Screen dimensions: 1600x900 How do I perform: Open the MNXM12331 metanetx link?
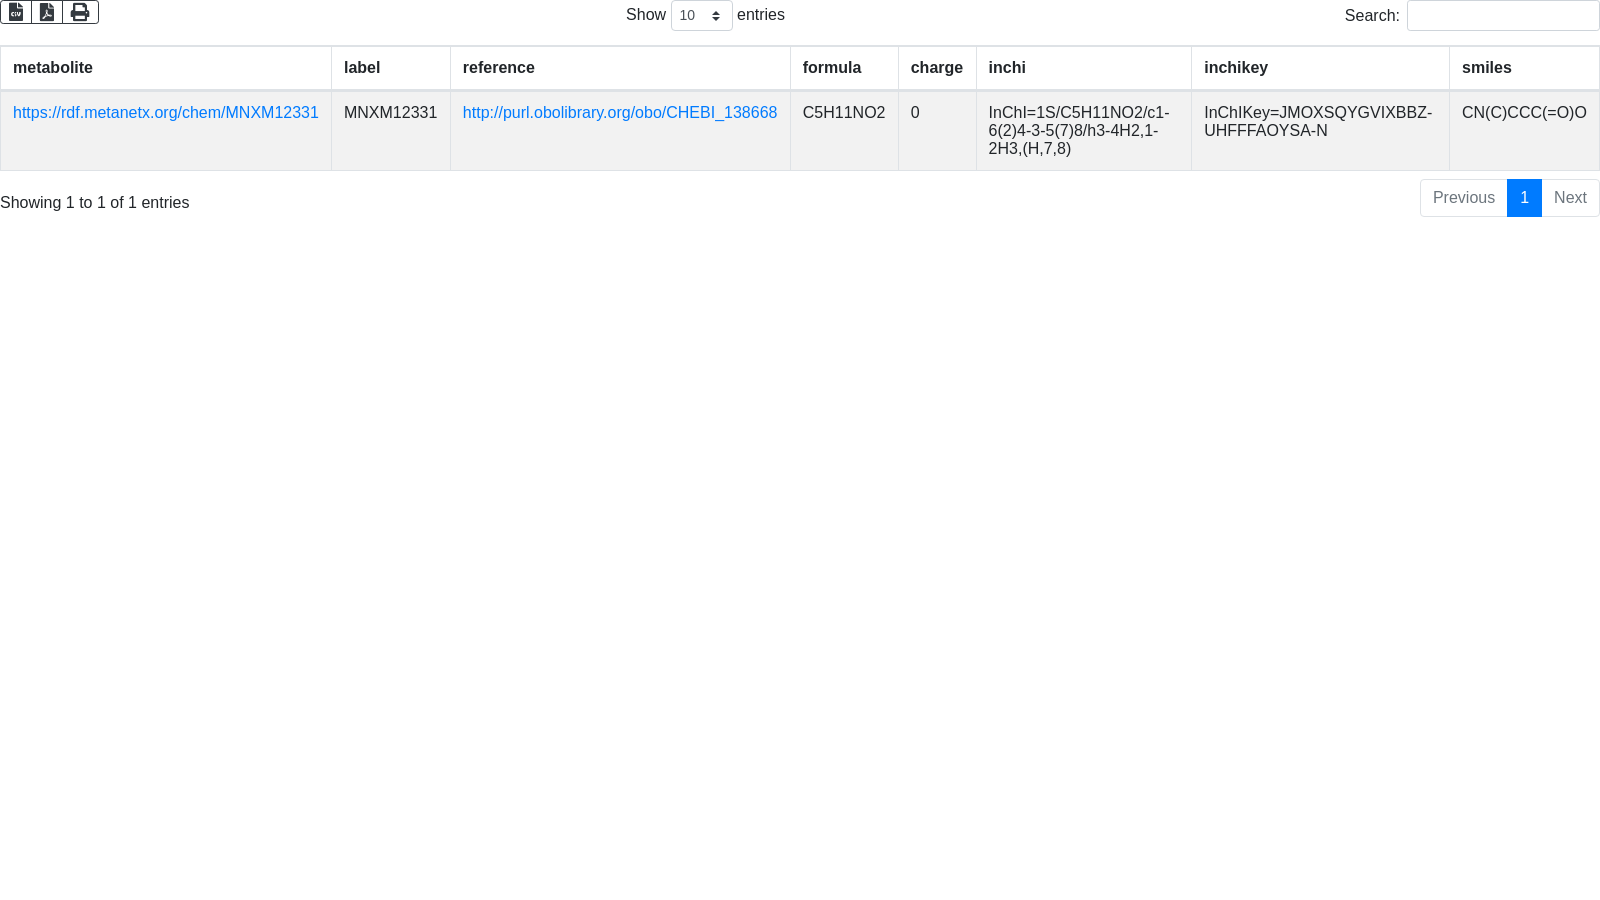(x=166, y=113)
